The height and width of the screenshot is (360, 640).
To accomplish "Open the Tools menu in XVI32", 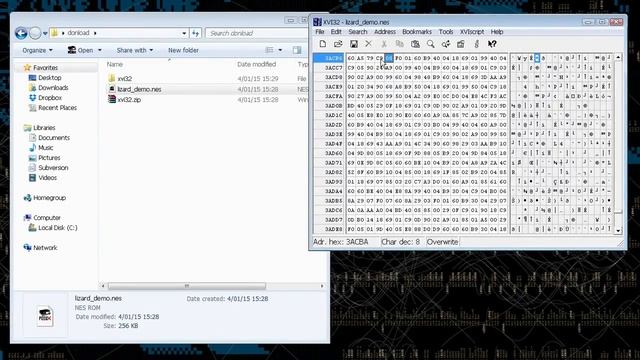I will point(446,31).
